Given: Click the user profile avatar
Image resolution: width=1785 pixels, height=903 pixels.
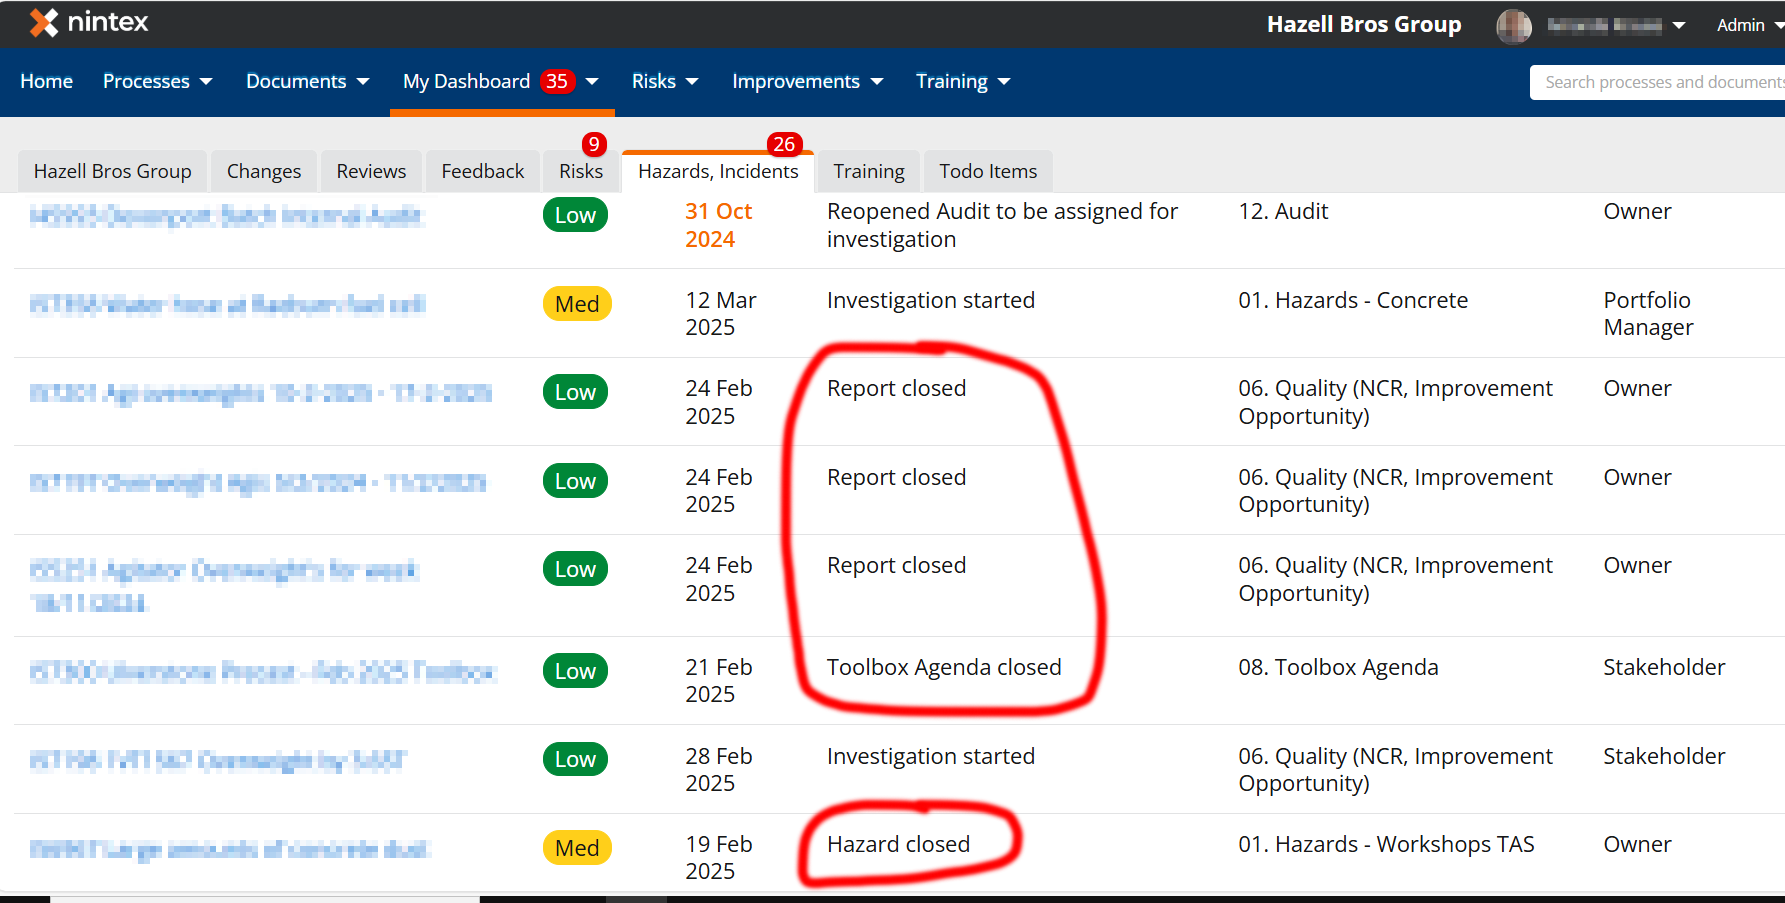Looking at the screenshot, I should [1513, 26].
